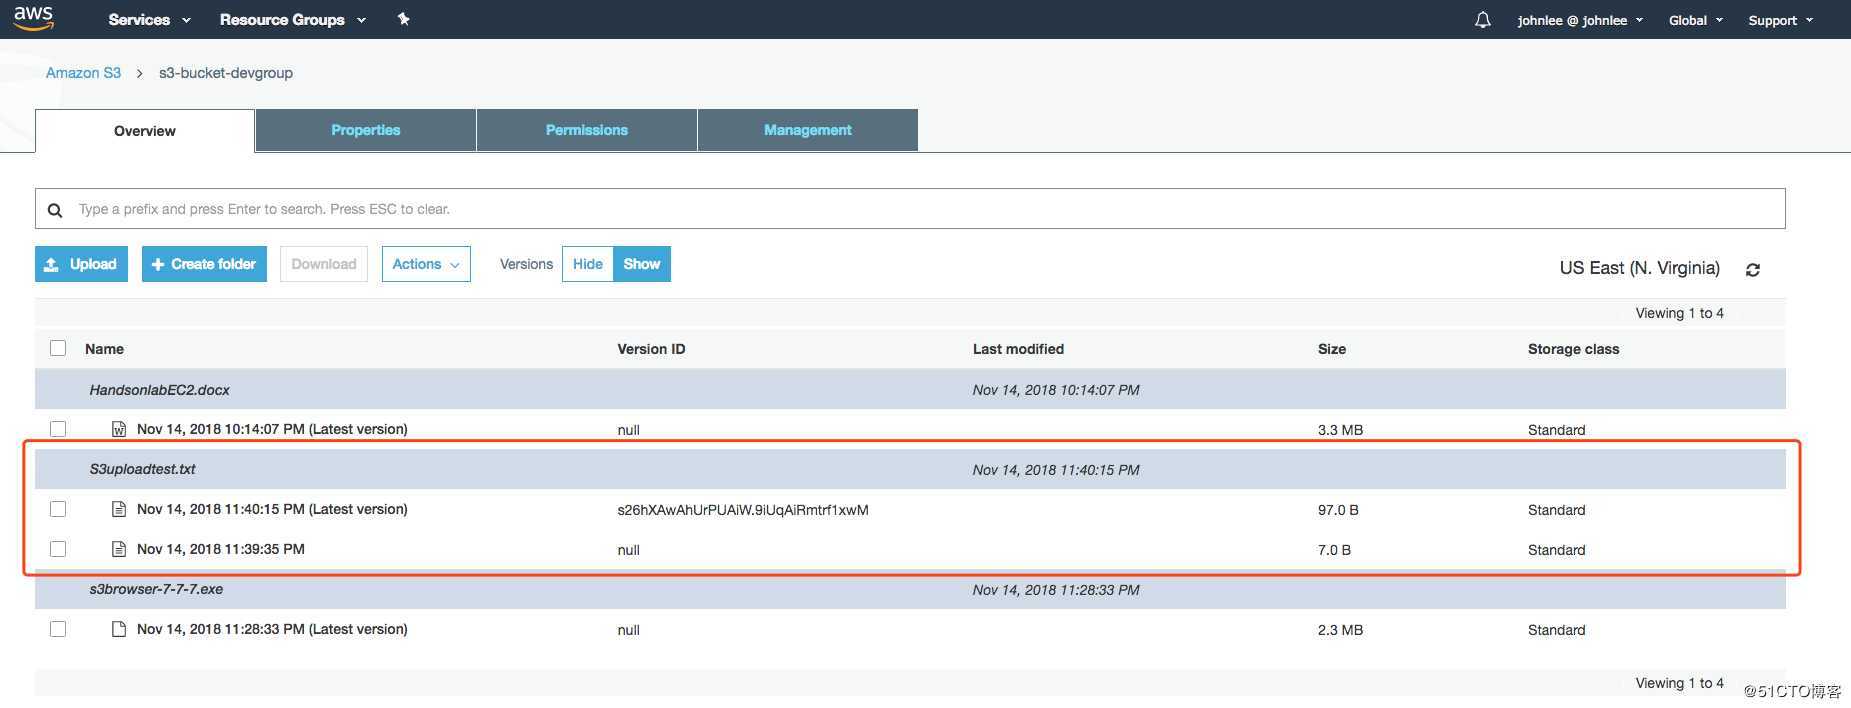1851x708 pixels.
Task: Open the Nov 14, 2018 11:40:15 PM (Latest version) entry
Action: pos(272,509)
